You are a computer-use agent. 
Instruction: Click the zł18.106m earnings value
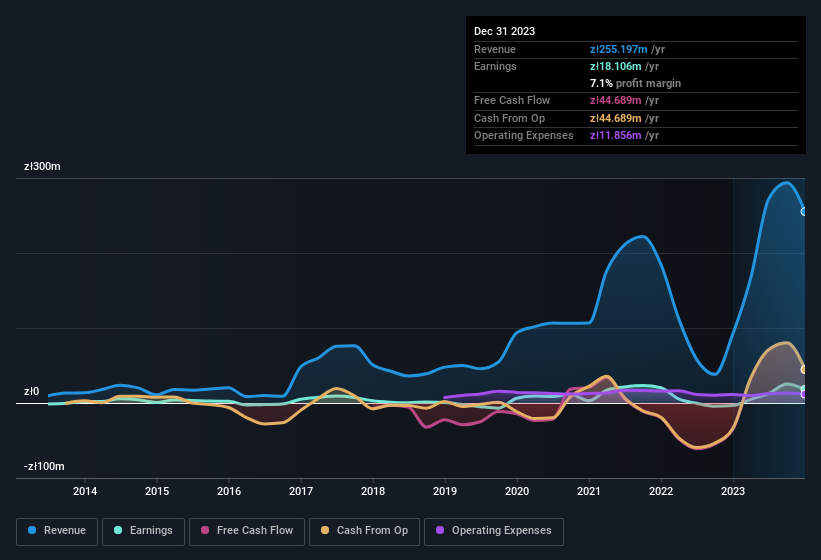click(615, 66)
